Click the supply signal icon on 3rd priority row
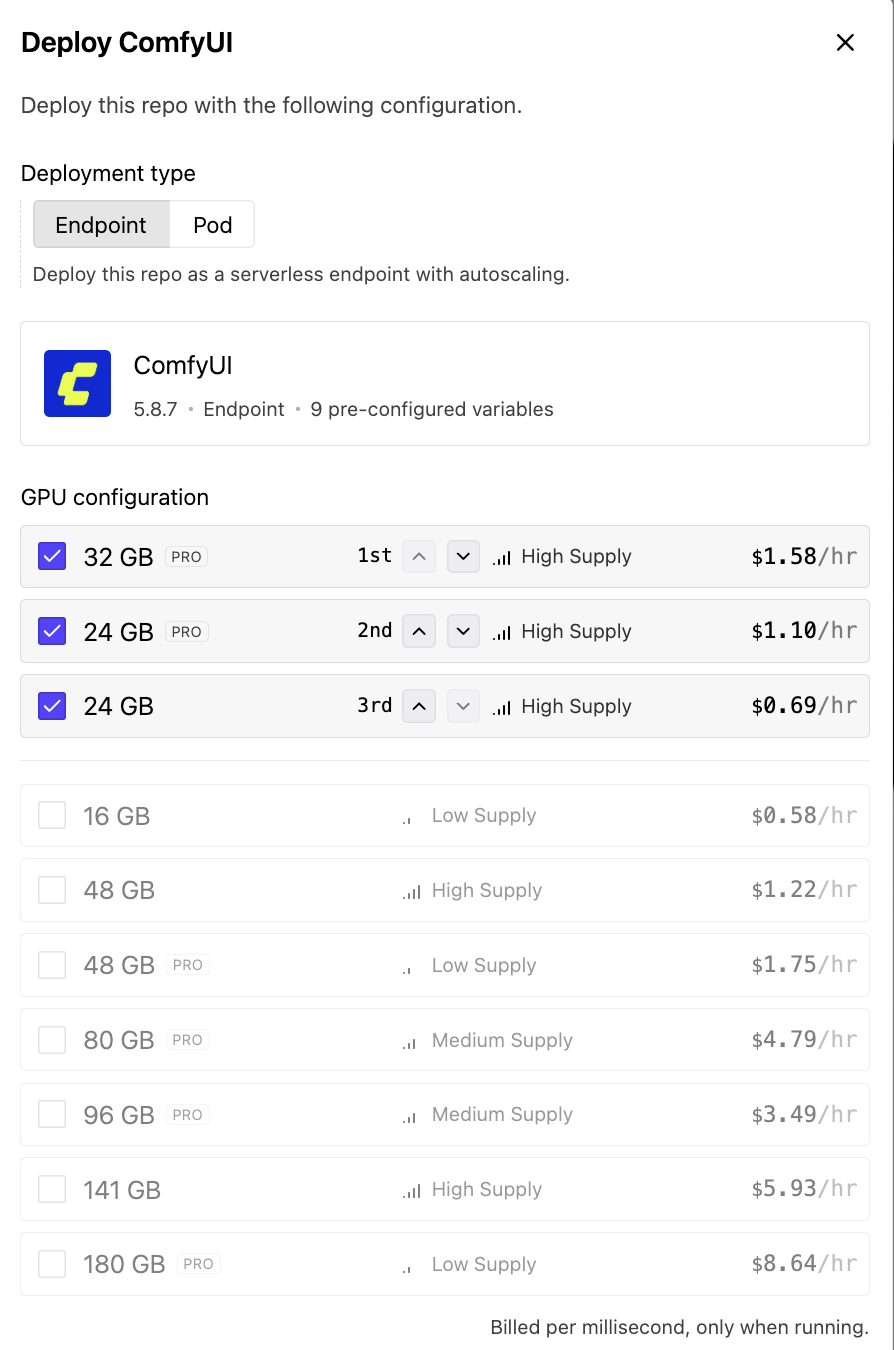Image resolution: width=894 pixels, height=1350 pixels. click(x=502, y=707)
